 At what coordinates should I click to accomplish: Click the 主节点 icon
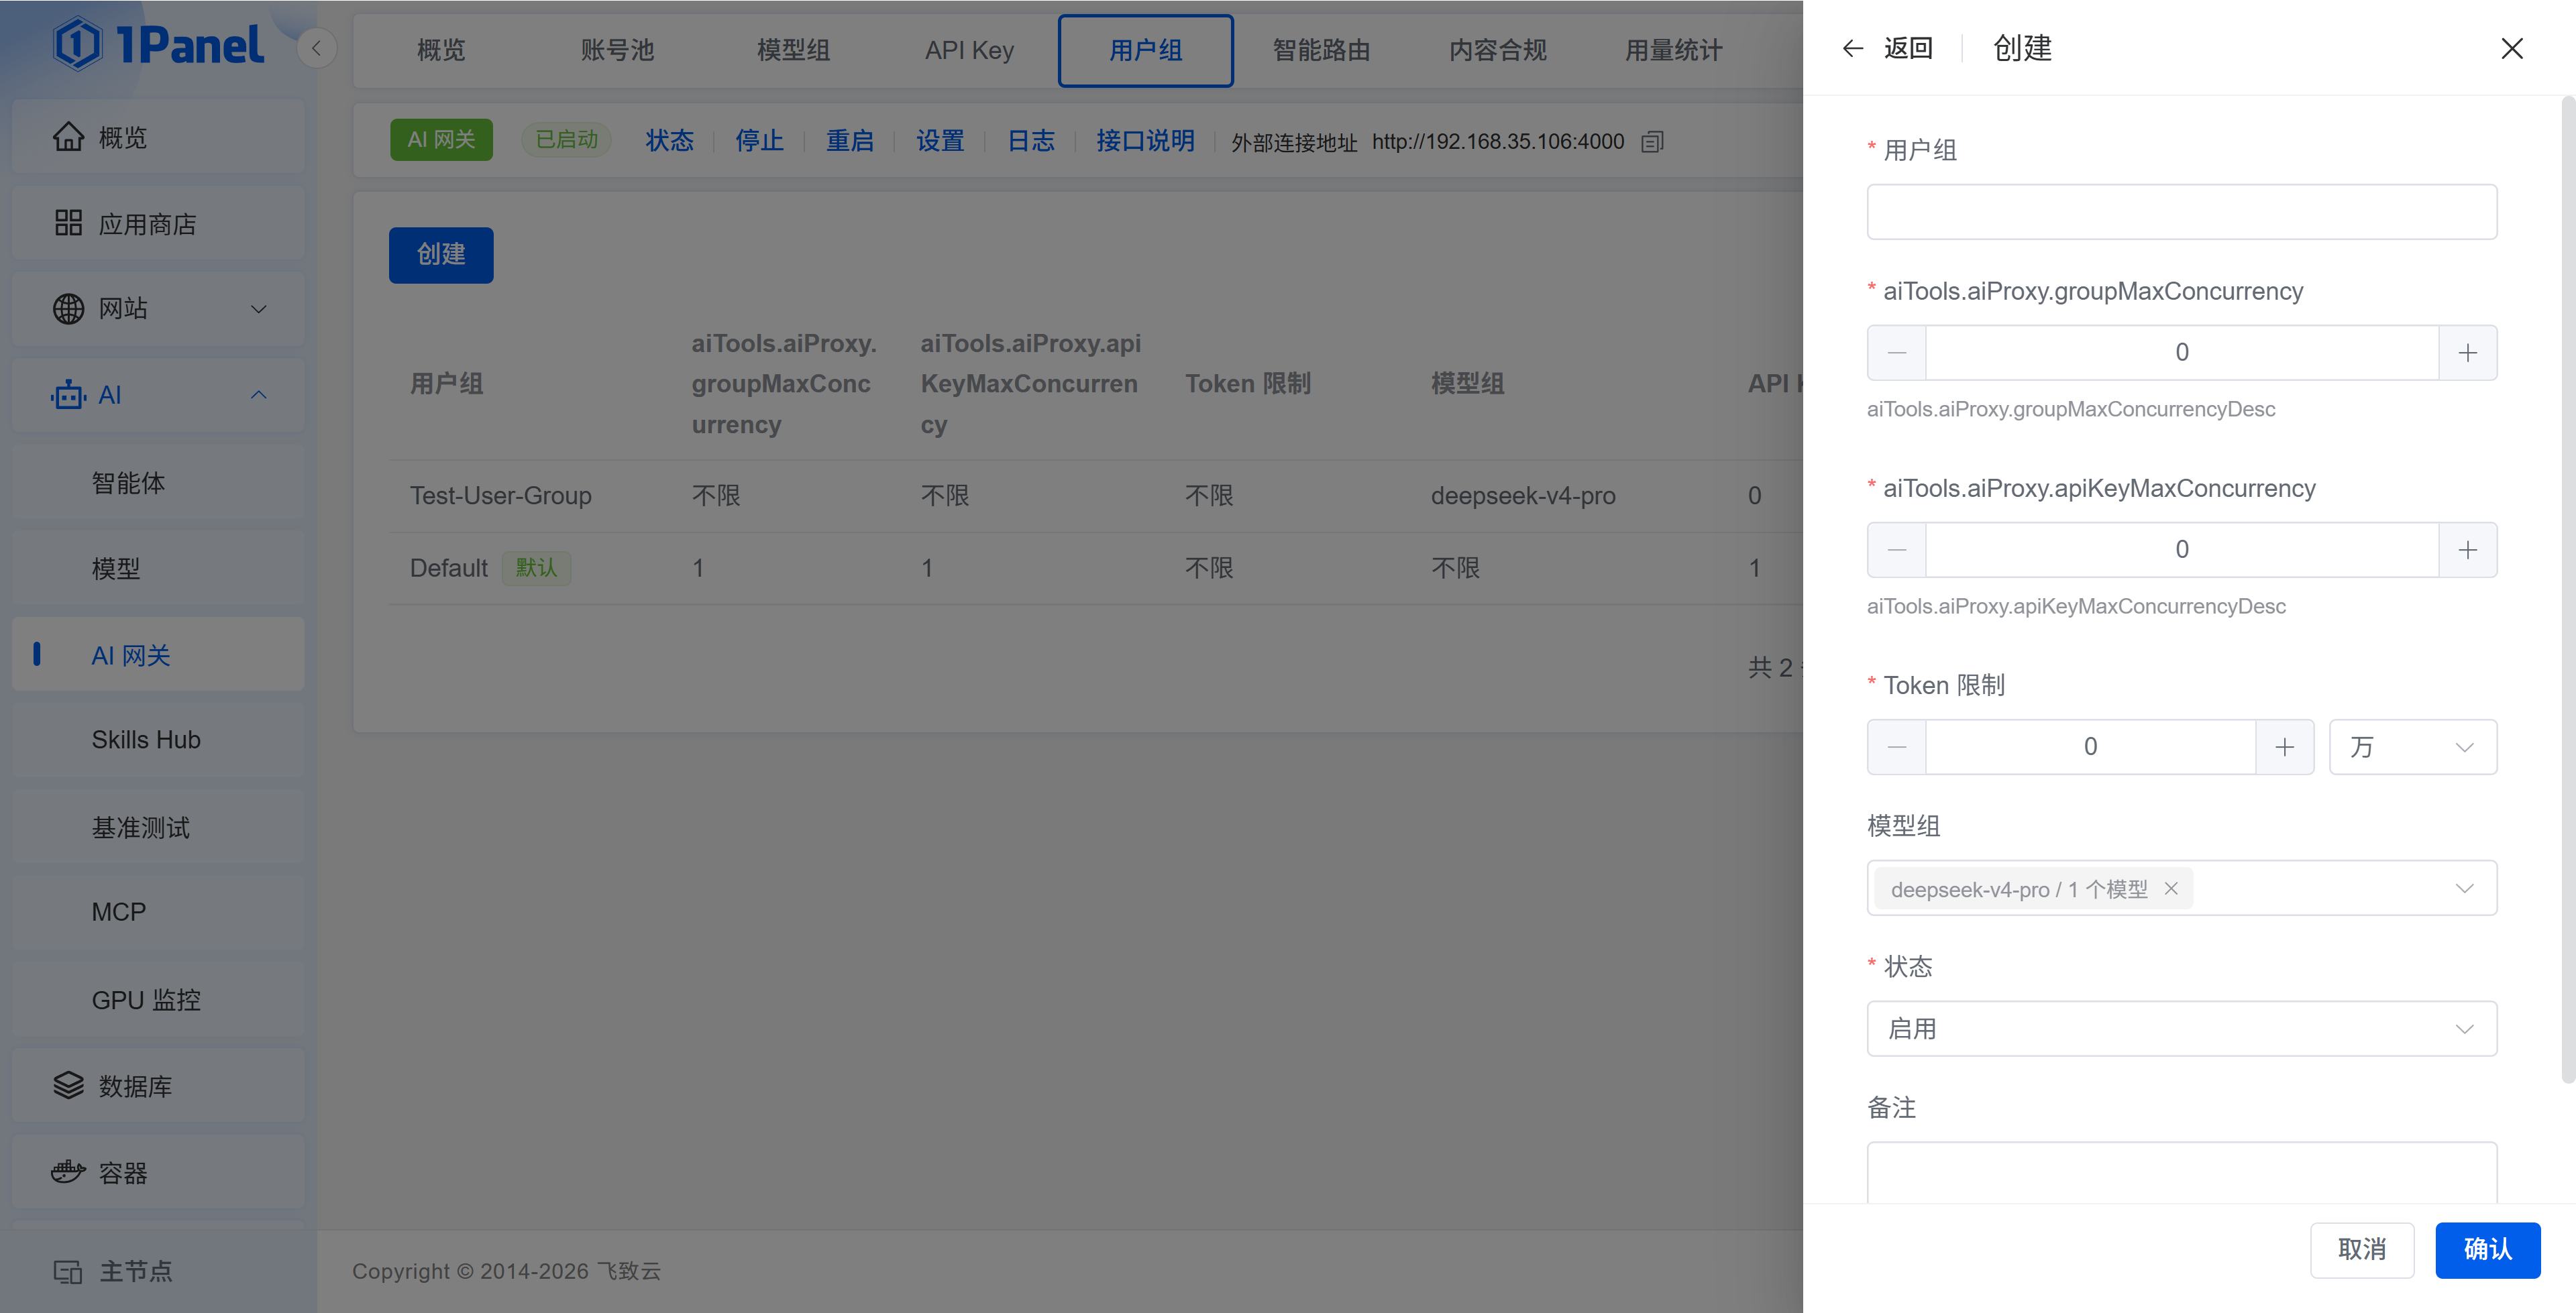pos(68,1271)
